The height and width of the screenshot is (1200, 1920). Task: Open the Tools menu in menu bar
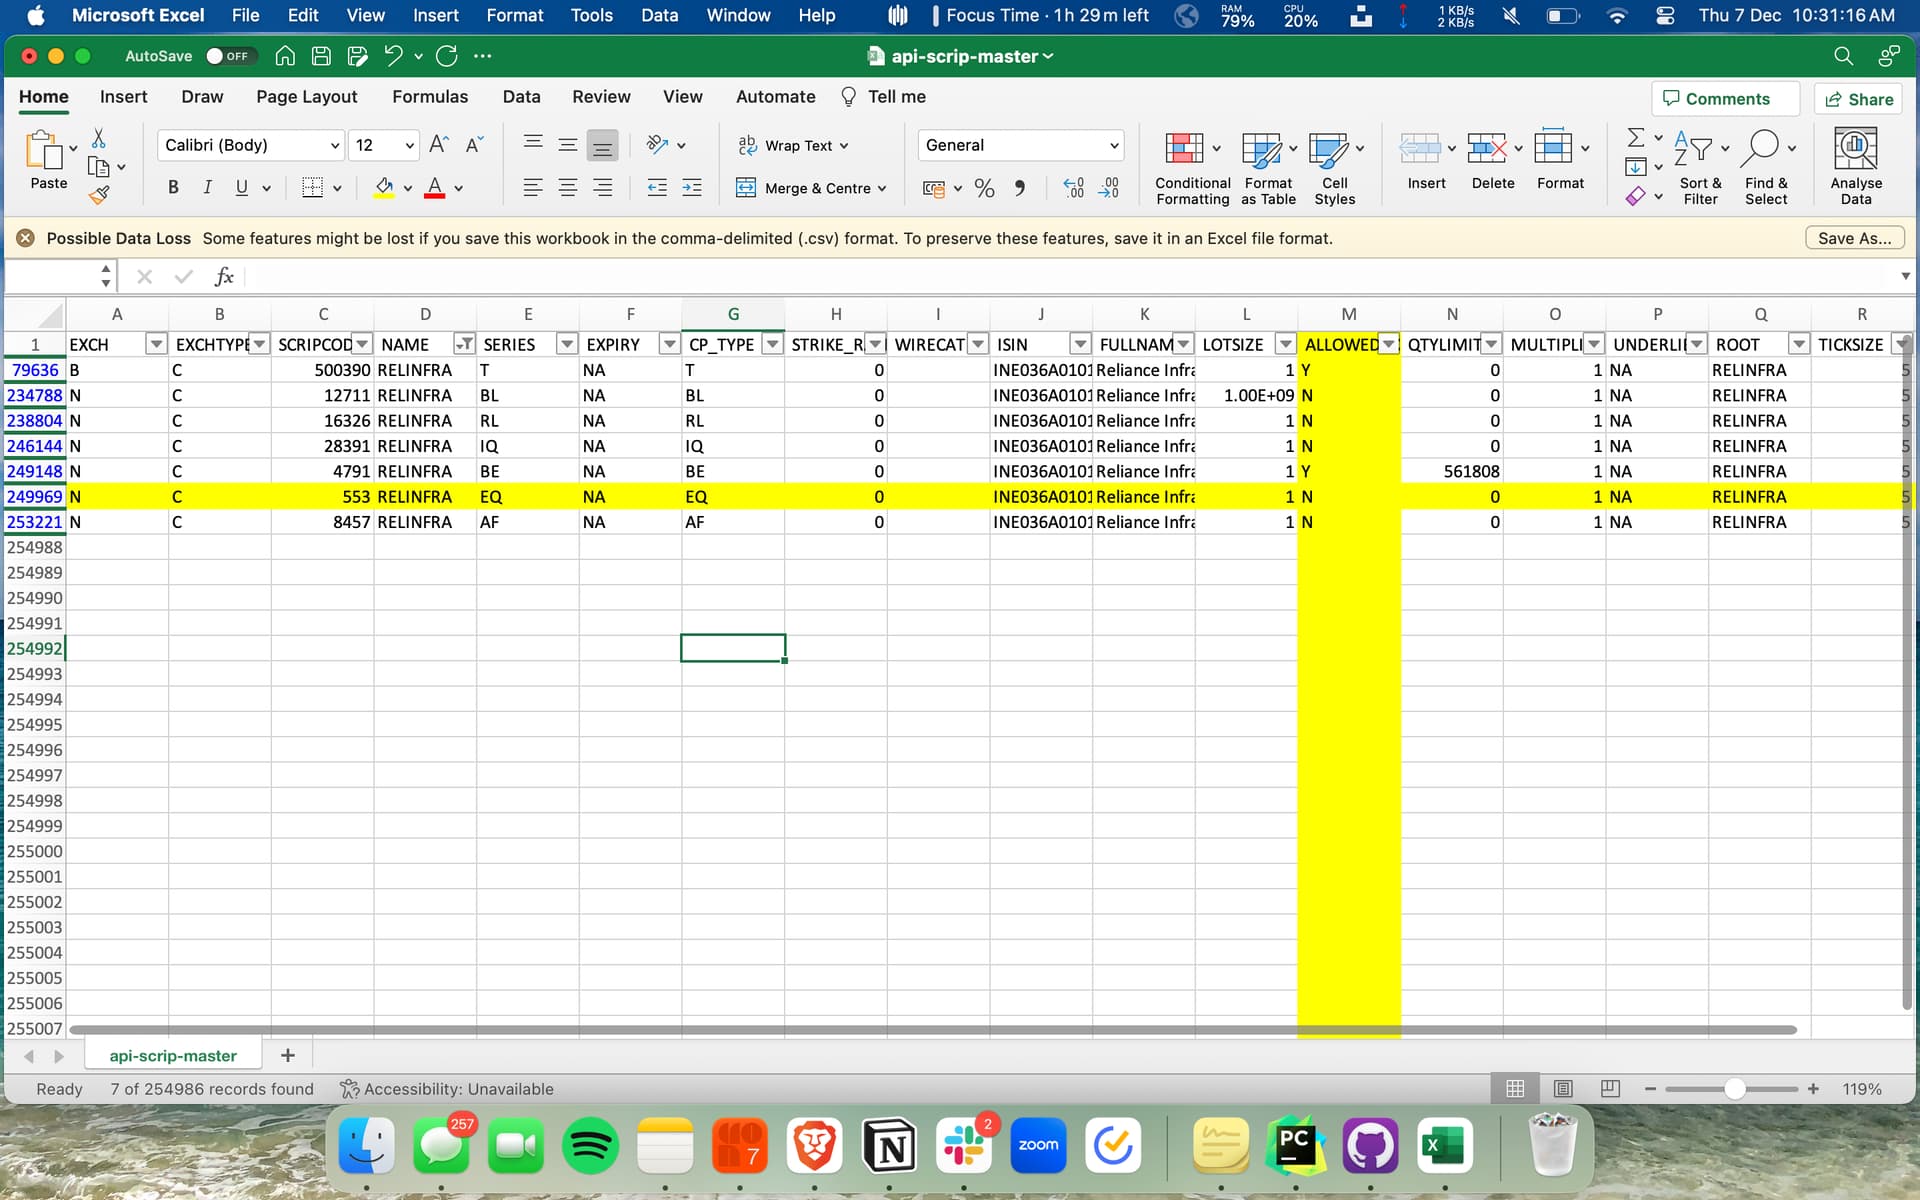coord(591,15)
